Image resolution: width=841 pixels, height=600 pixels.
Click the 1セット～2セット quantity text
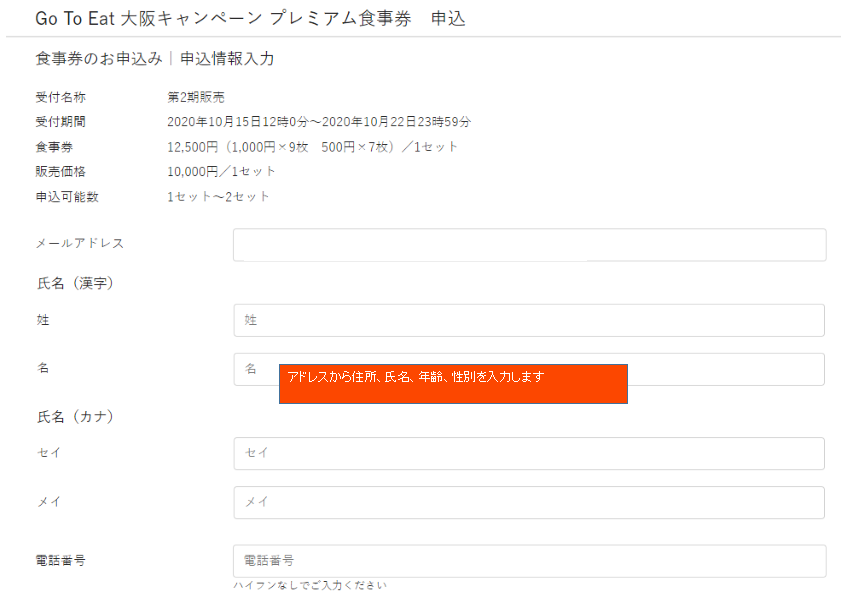218,197
